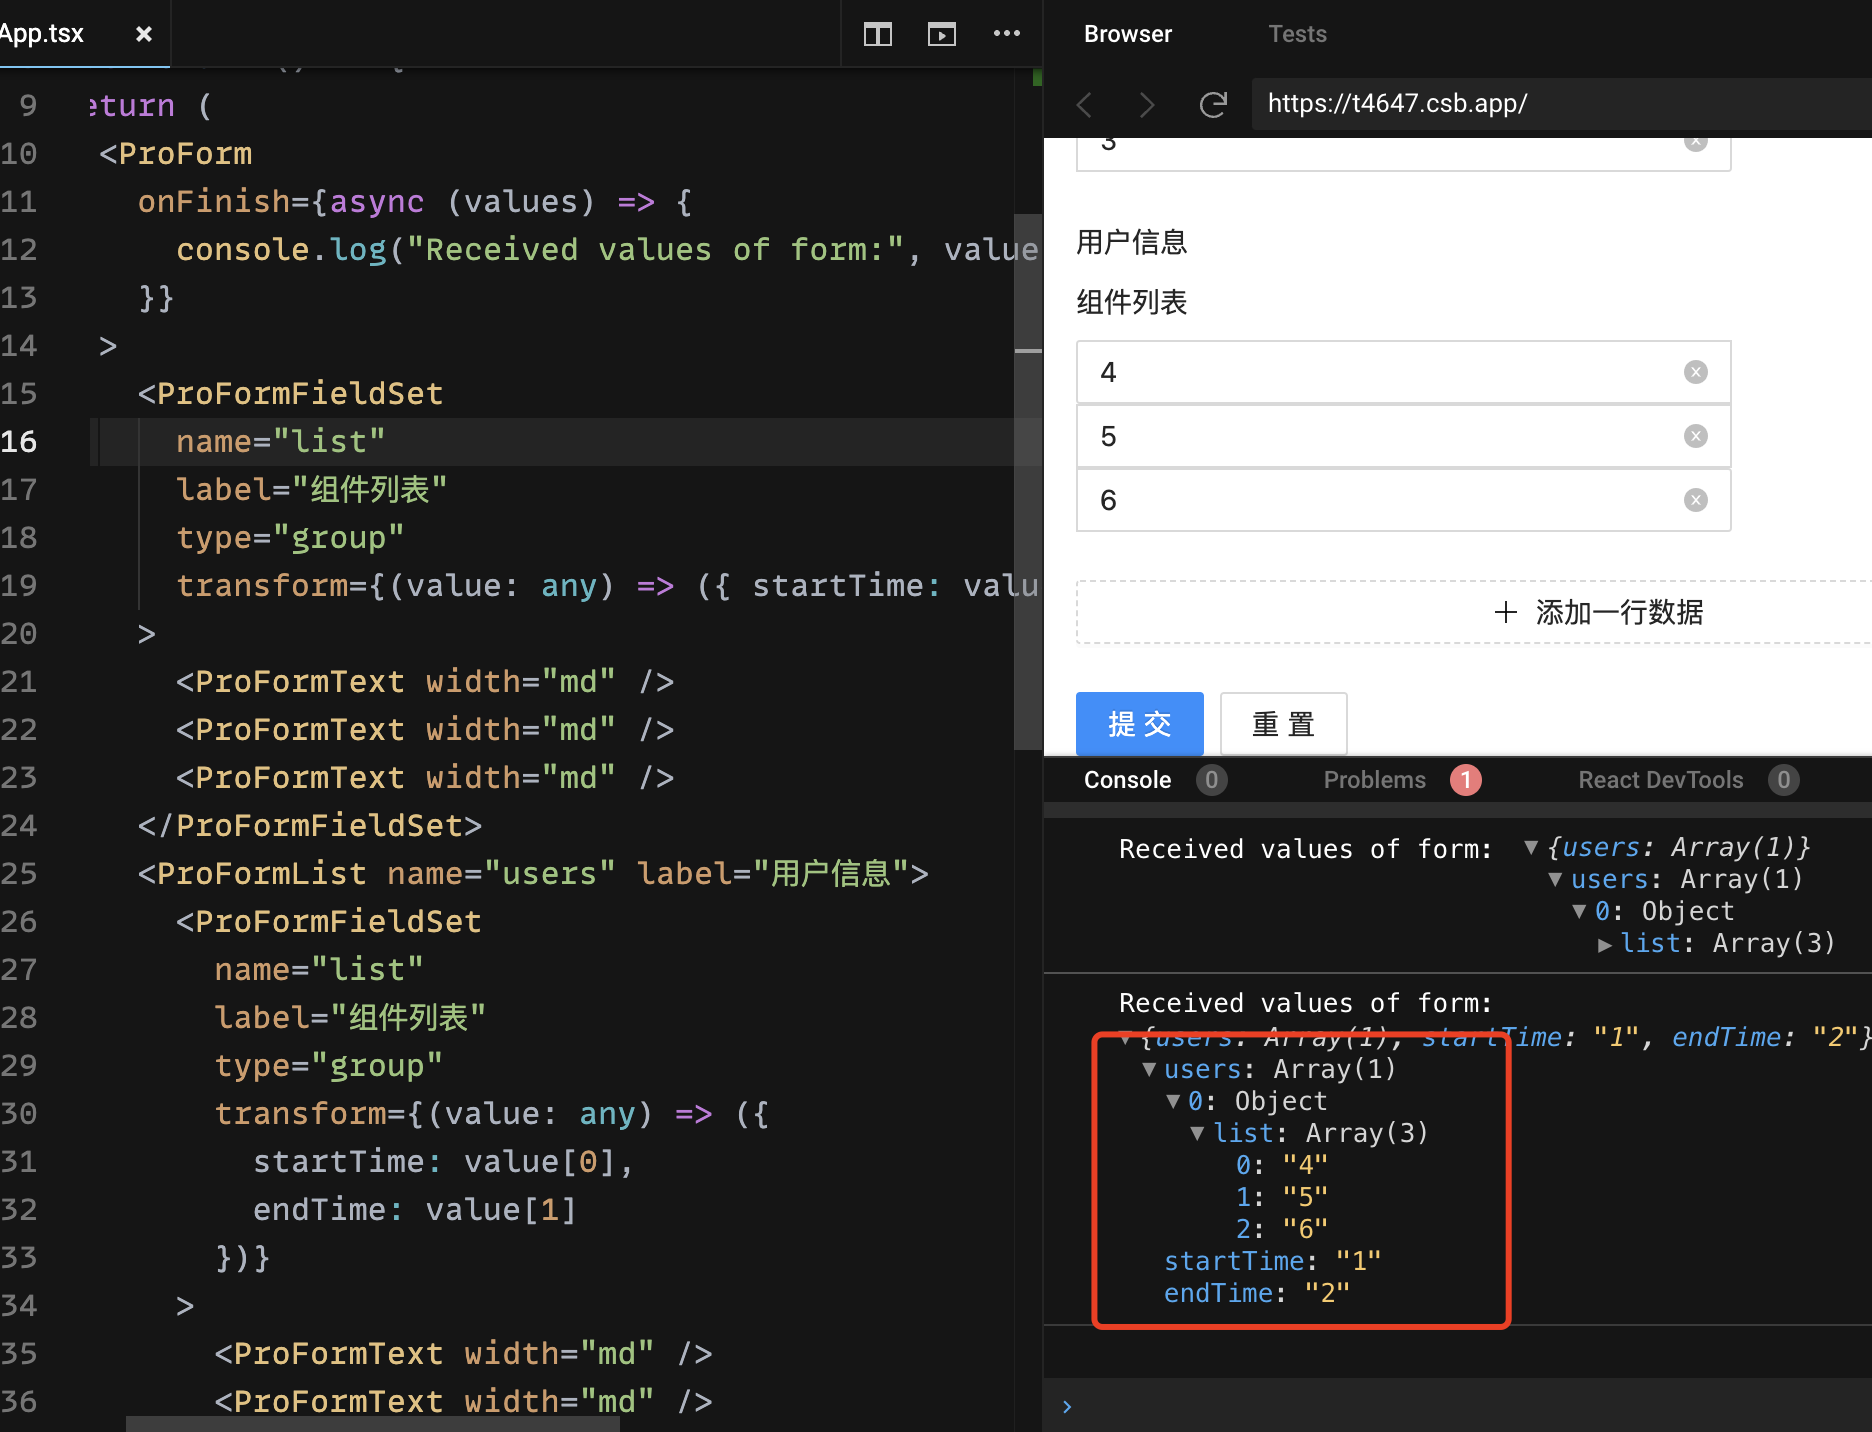The height and width of the screenshot is (1432, 1872).
Task: Switch to the Tests tab
Action: pos(1297,33)
